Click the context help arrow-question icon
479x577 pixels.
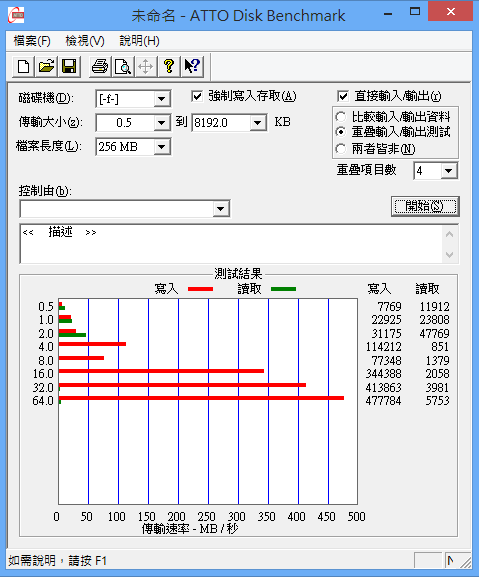192,67
